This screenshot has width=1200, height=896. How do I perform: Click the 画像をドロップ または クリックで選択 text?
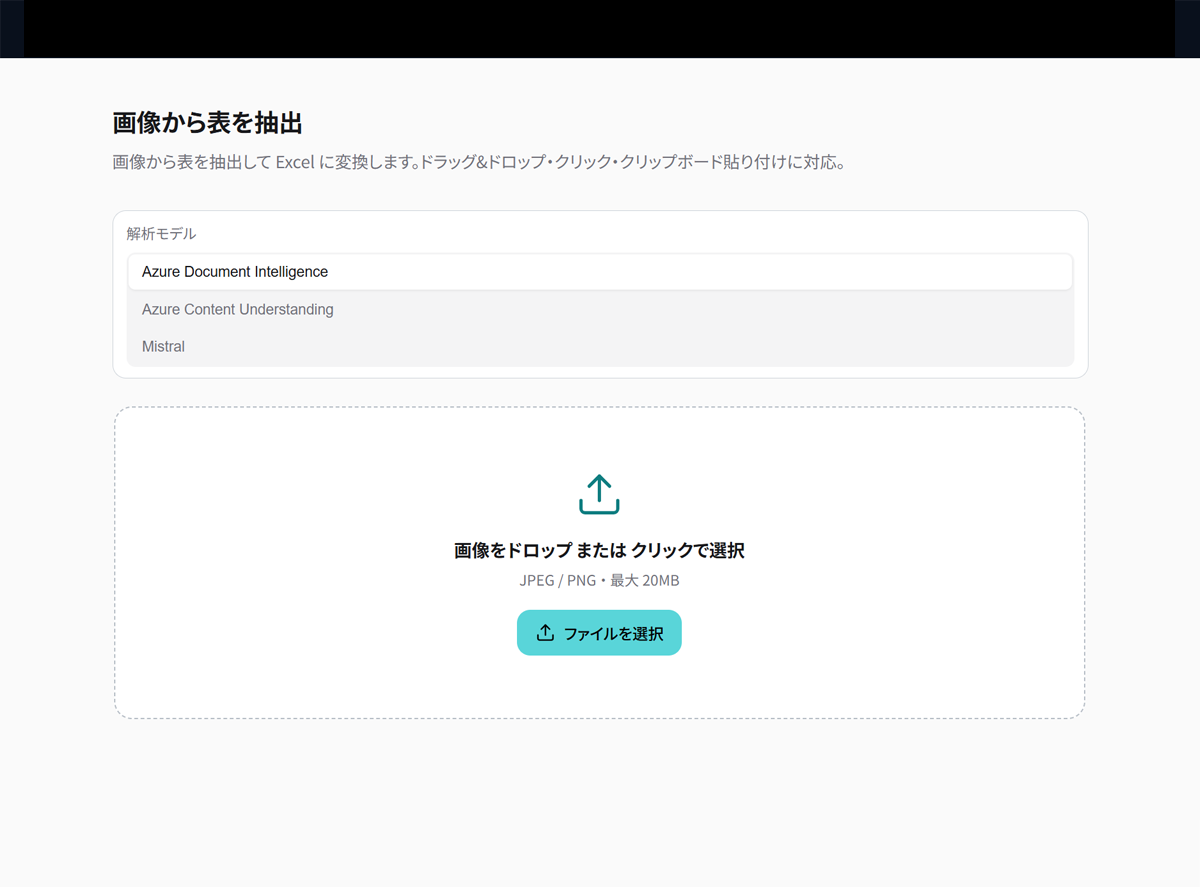point(599,551)
